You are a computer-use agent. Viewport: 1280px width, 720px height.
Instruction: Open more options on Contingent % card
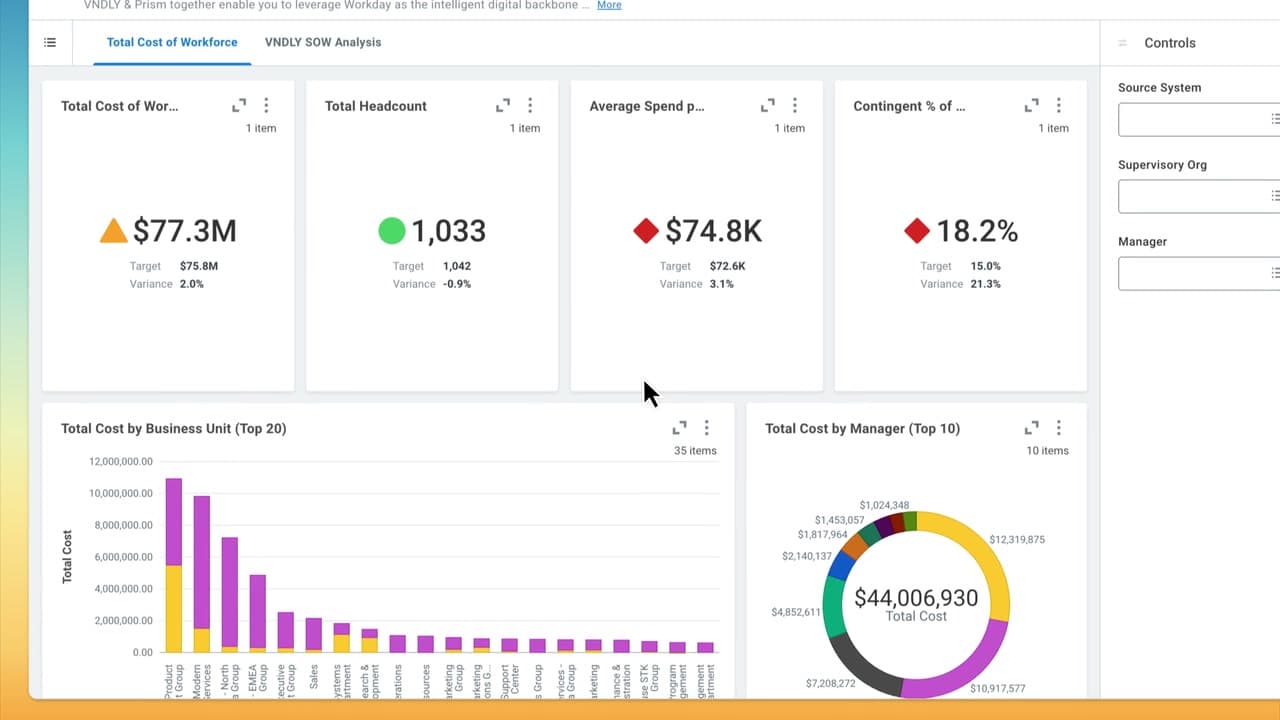pyautogui.click(x=1059, y=105)
